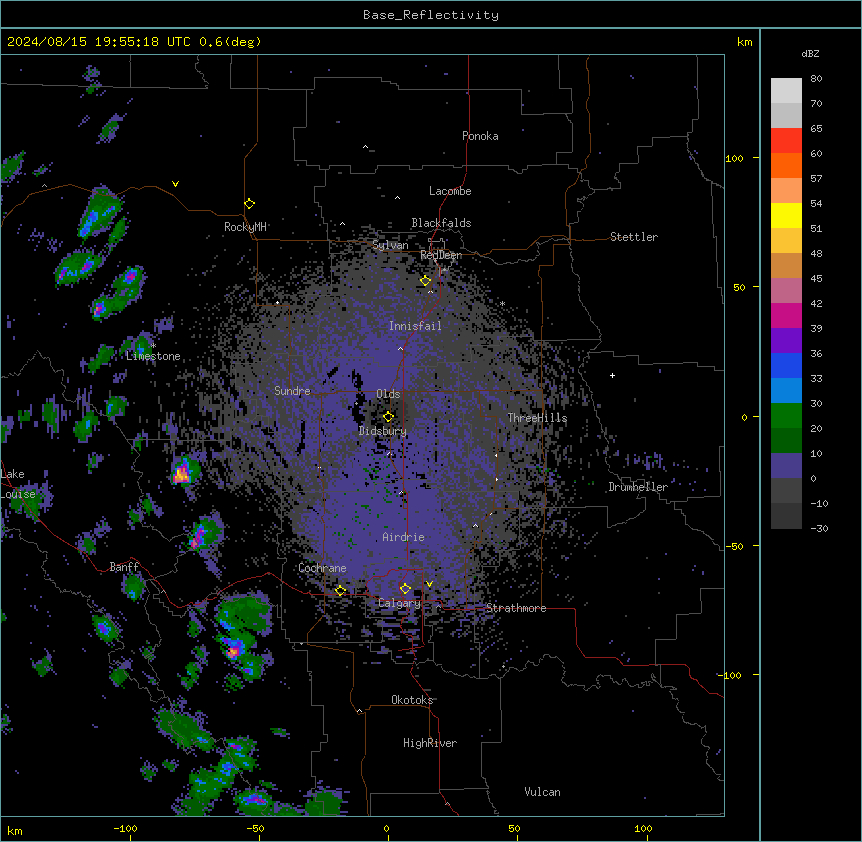
Task: Select the 0.6(deg) elevation angle text
Action: point(230,42)
